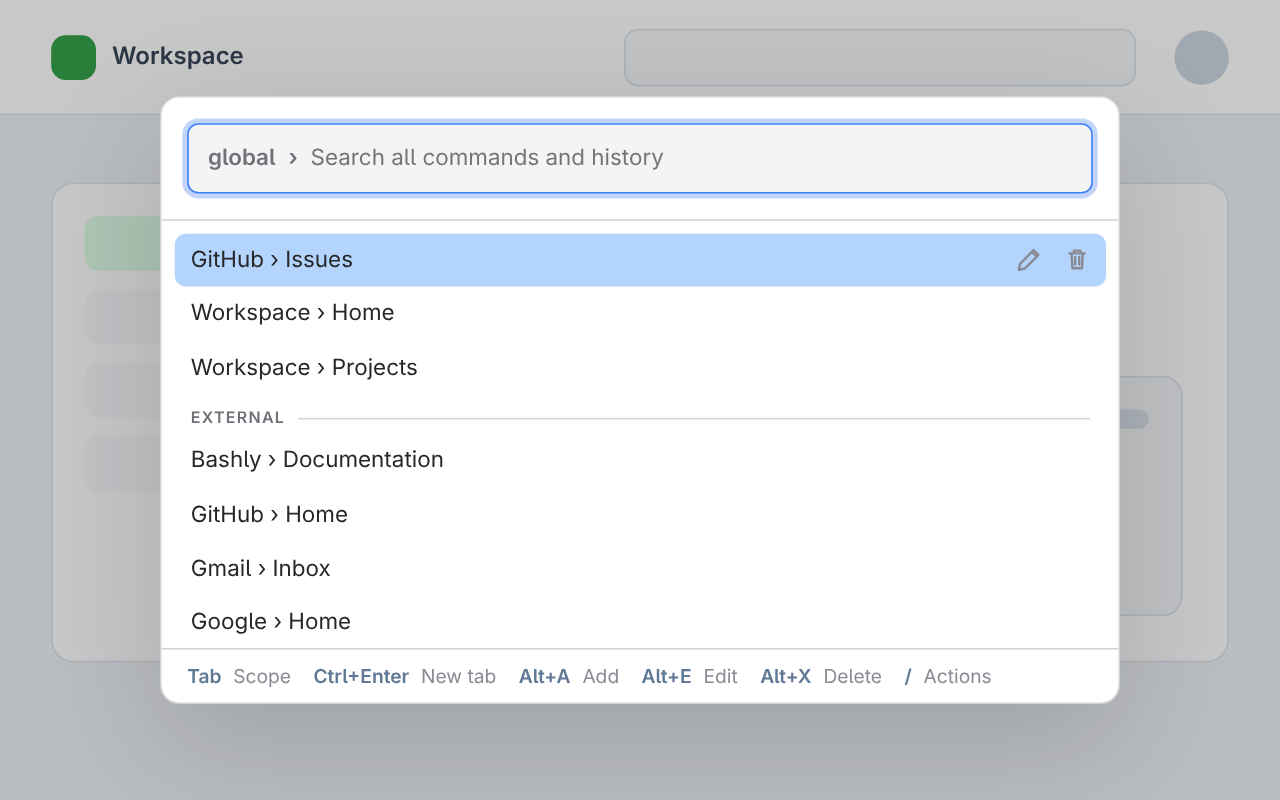The width and height of the screenshot is (1280, 800).
Task: Select Gmail › Inbox entry
Action: tap(640, 568)
